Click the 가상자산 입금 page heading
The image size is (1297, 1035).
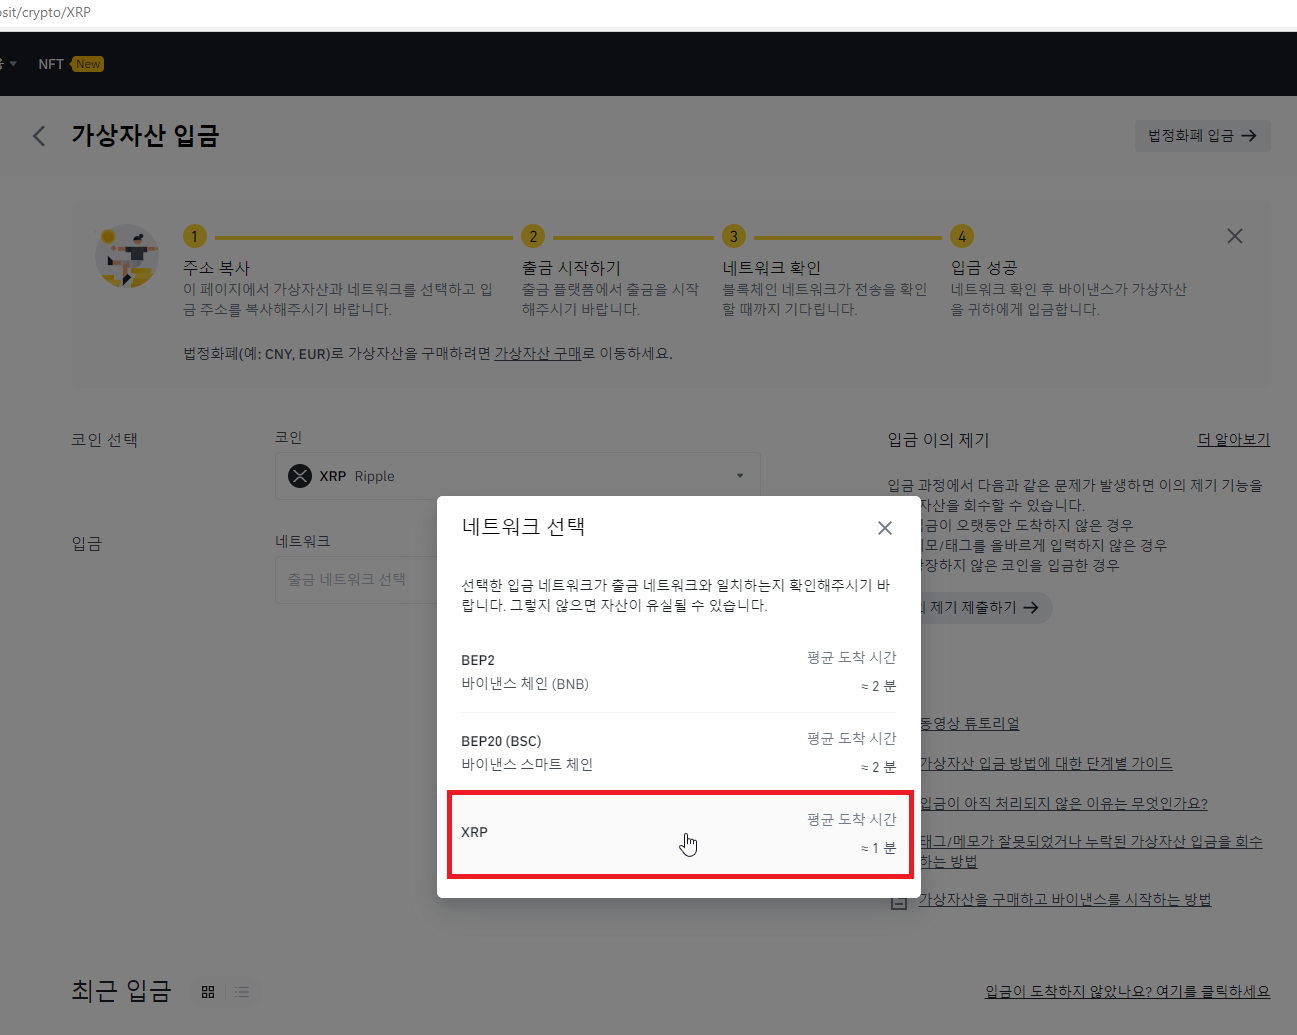145,136
